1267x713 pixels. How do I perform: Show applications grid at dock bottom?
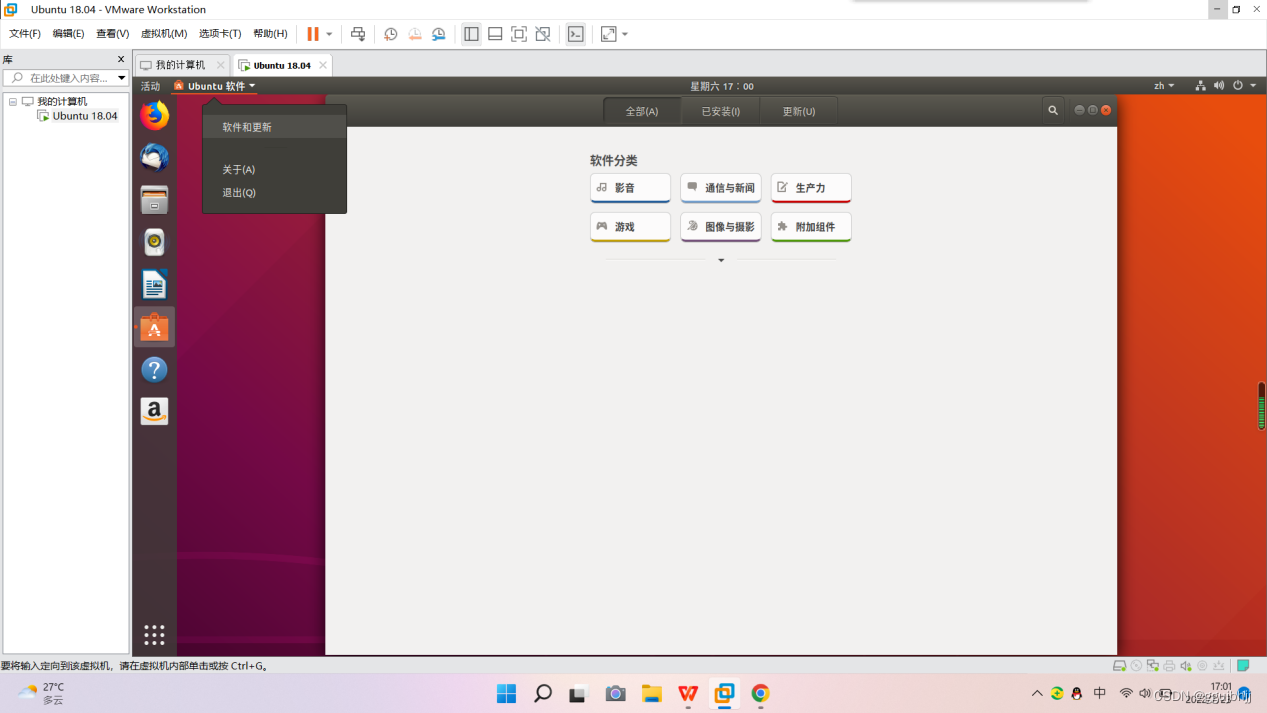click(x=154, y=635)
